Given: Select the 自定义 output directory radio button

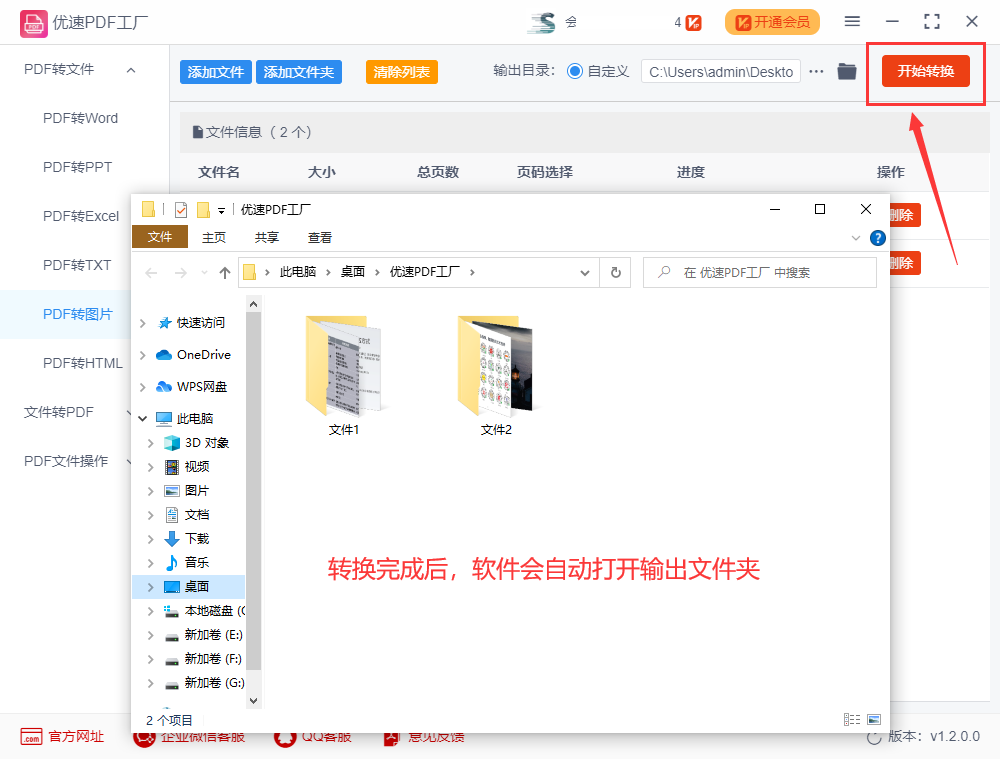Looking at the screenshot, I should click(575, 71).
